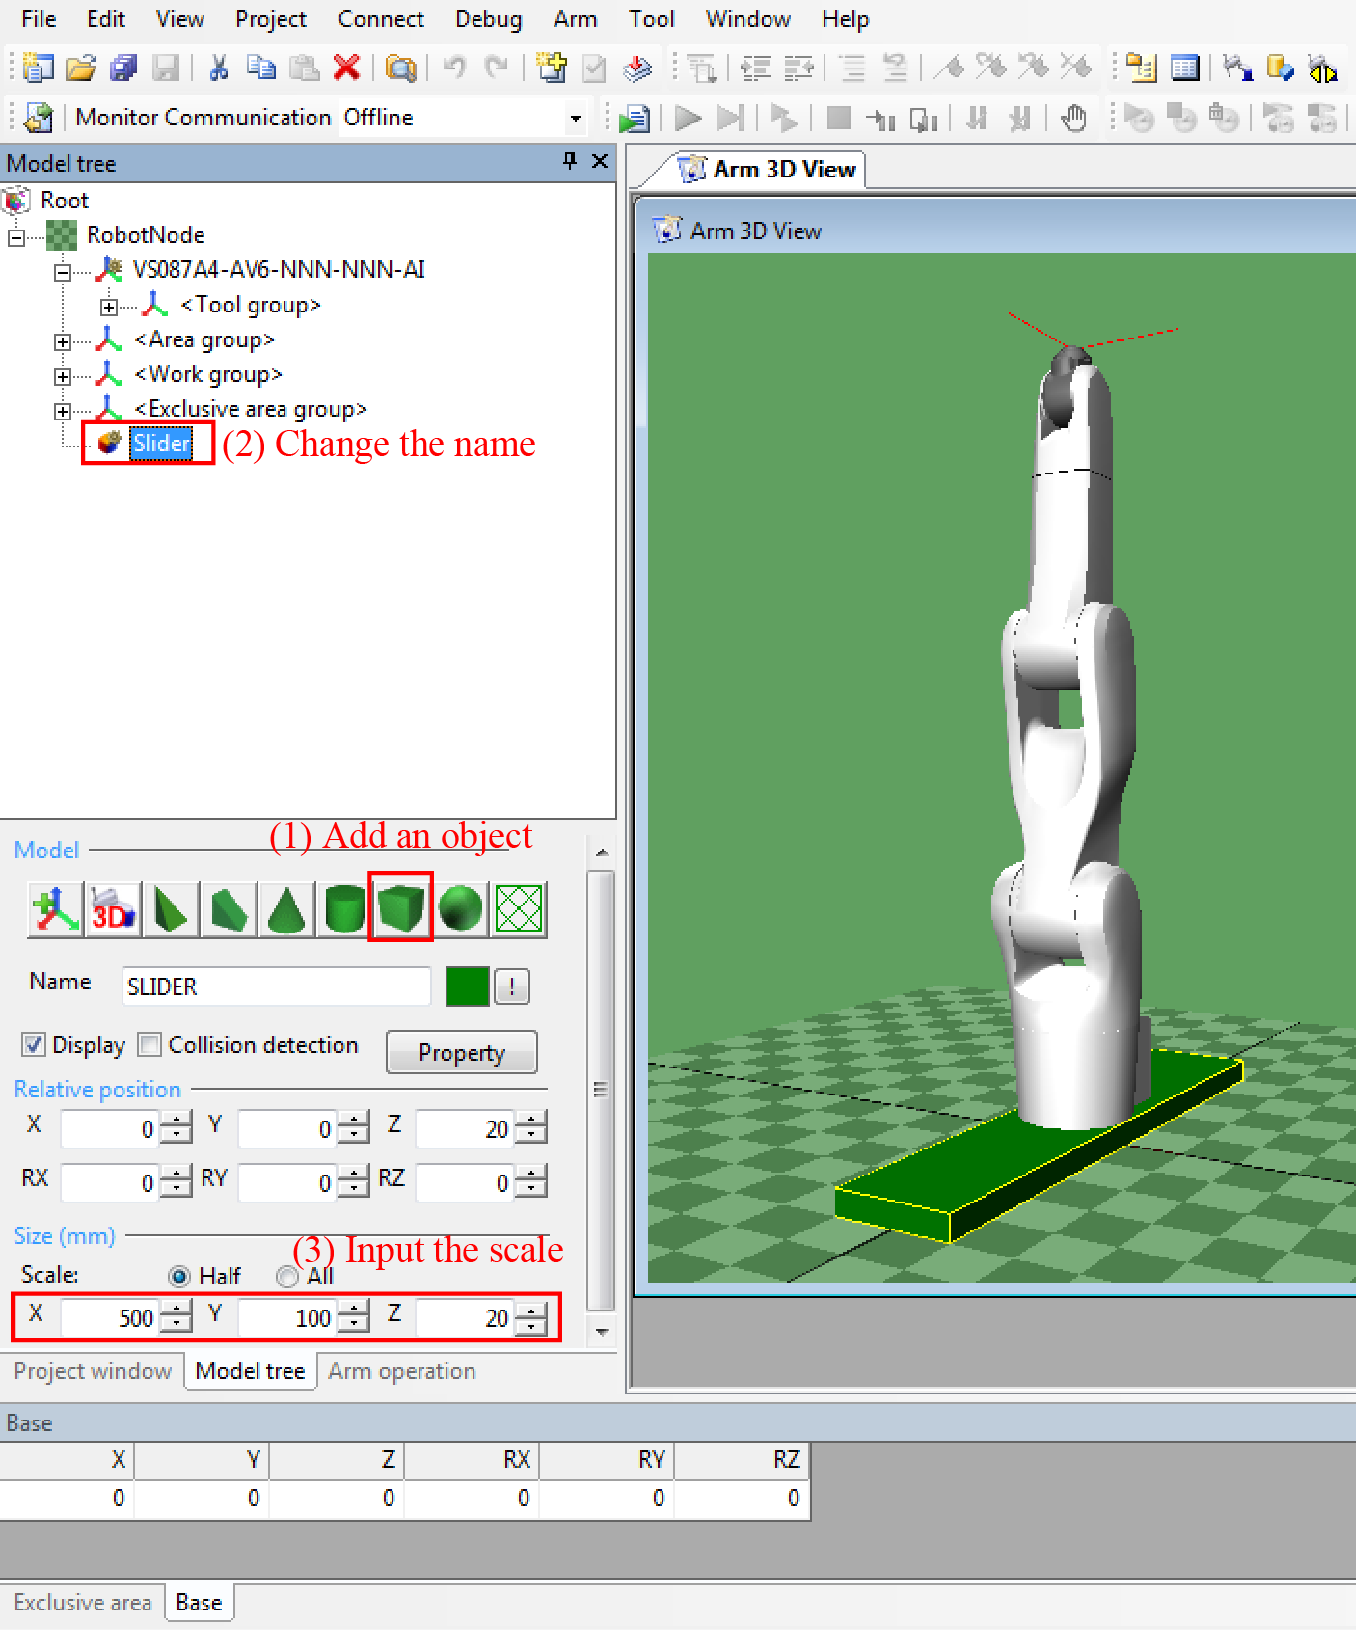Click the 3D model import icon
The height and width of the screenshot is (1630, 1356).
(x=113, y=908)
